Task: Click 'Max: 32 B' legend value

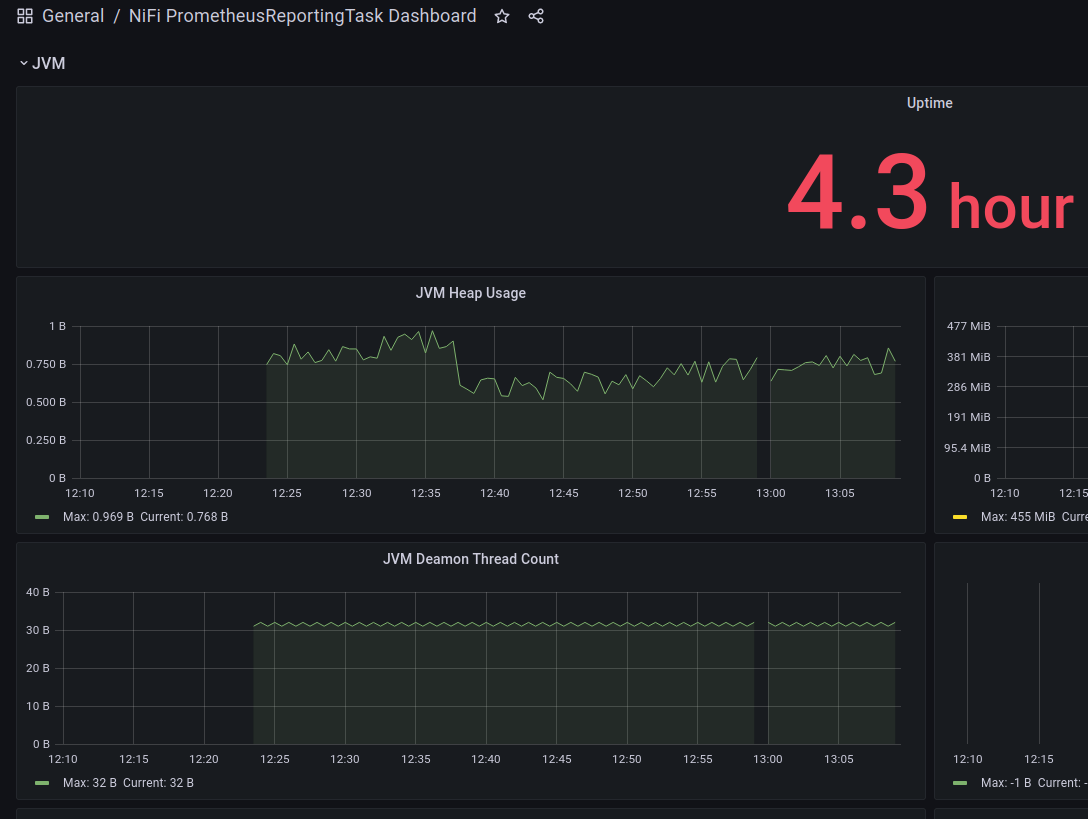Action: 90,783
